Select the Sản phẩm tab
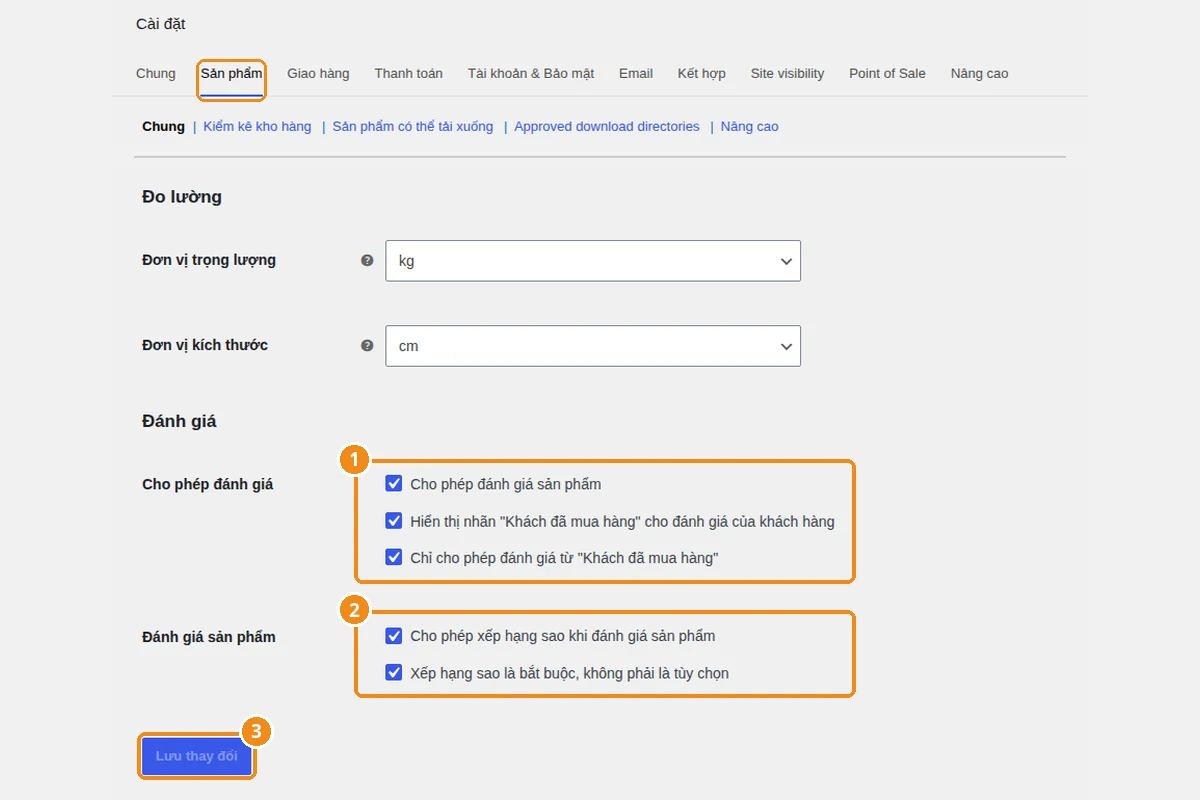Image resolution: width=1200 pixels, height=800 pixels. [231, 73]
